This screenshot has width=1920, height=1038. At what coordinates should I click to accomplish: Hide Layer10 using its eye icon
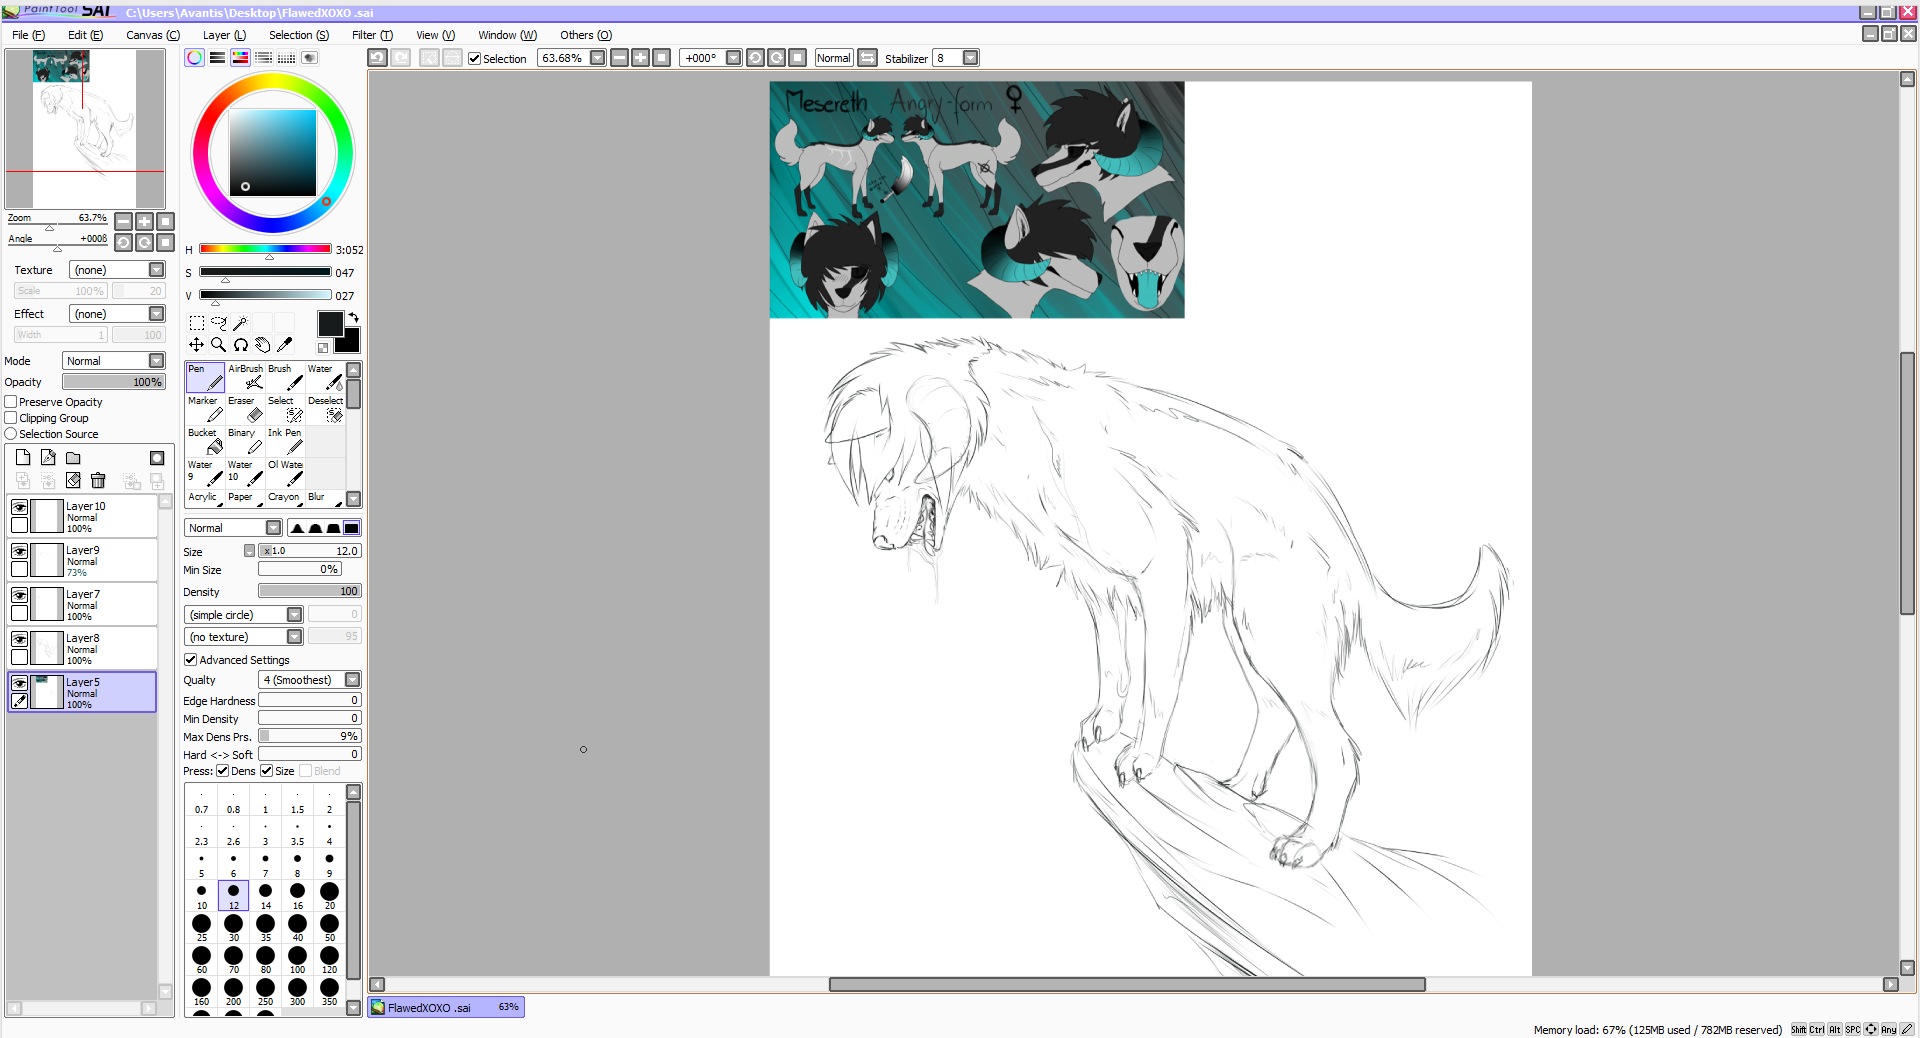pyautogui.click(x=19, y=507)
